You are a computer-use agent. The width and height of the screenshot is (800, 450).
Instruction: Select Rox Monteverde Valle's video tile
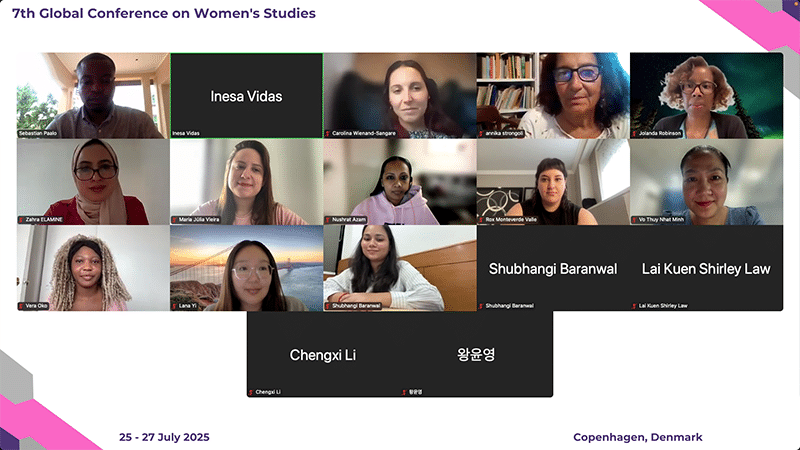(x=553, y=182)
